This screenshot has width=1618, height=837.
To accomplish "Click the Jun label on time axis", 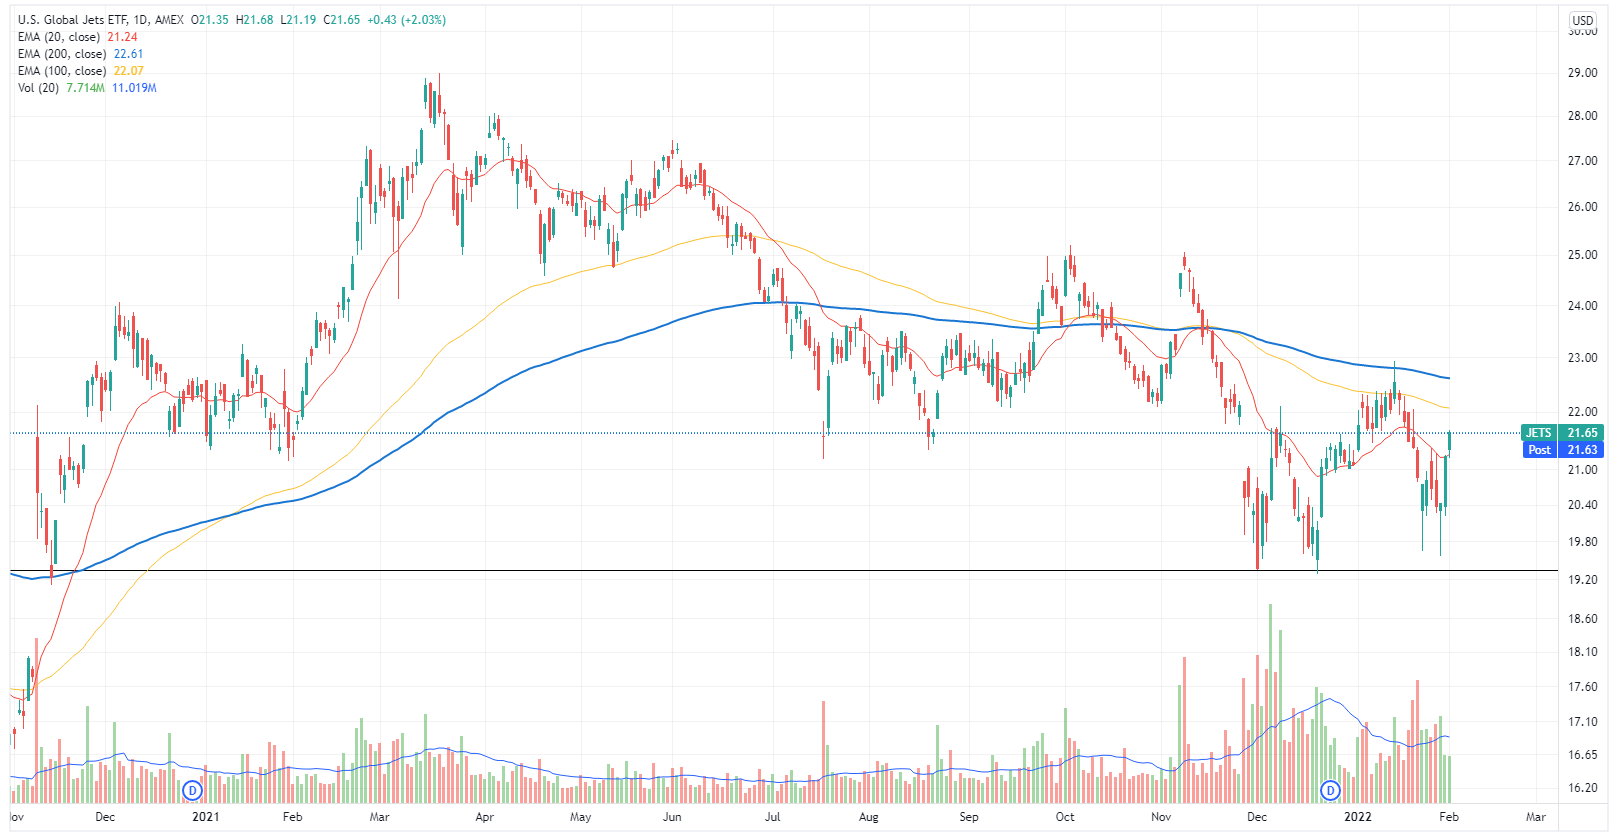I will click(672, 817).
